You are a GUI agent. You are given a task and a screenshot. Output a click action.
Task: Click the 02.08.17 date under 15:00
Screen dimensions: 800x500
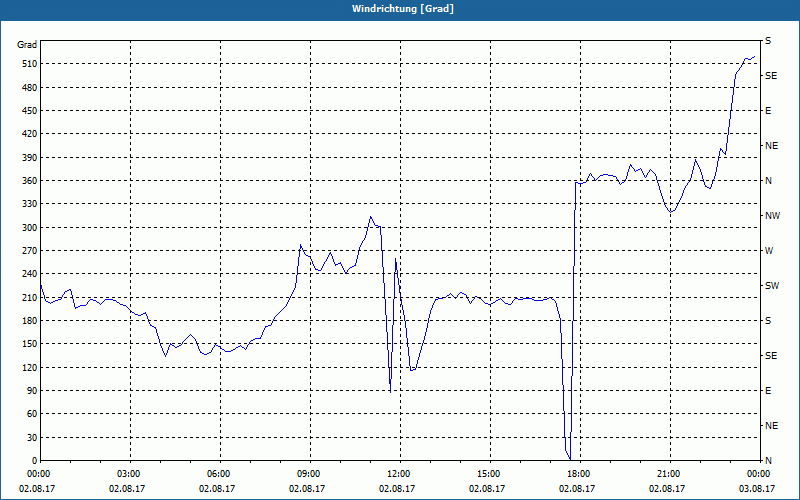tap(487, 489)
